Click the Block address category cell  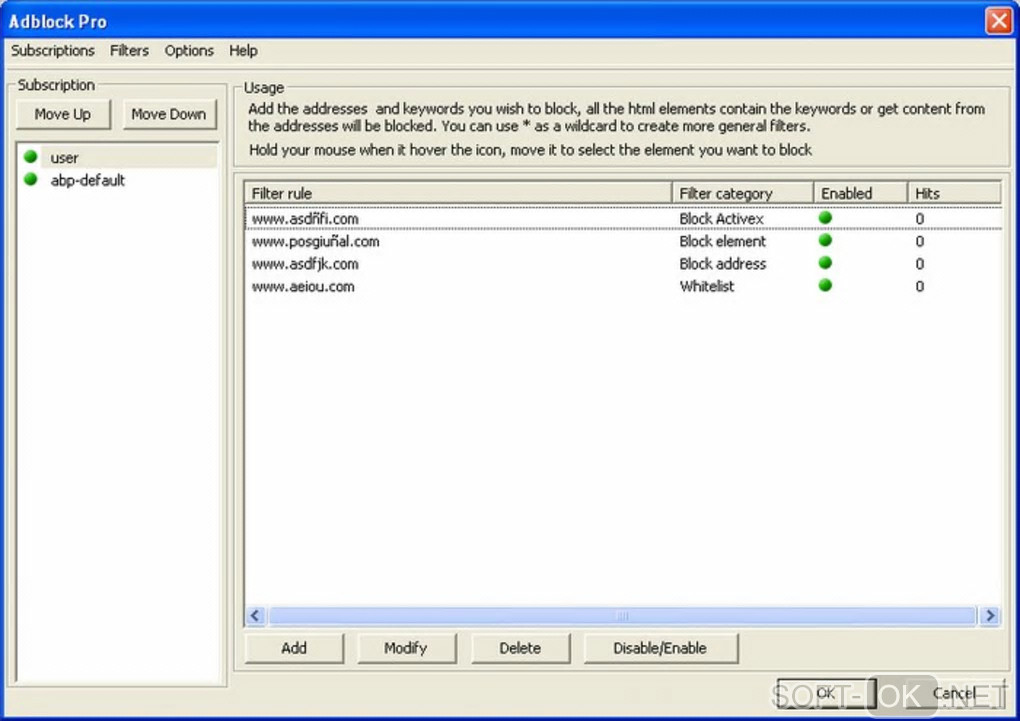pyautogui.click(x=723, y=264)
